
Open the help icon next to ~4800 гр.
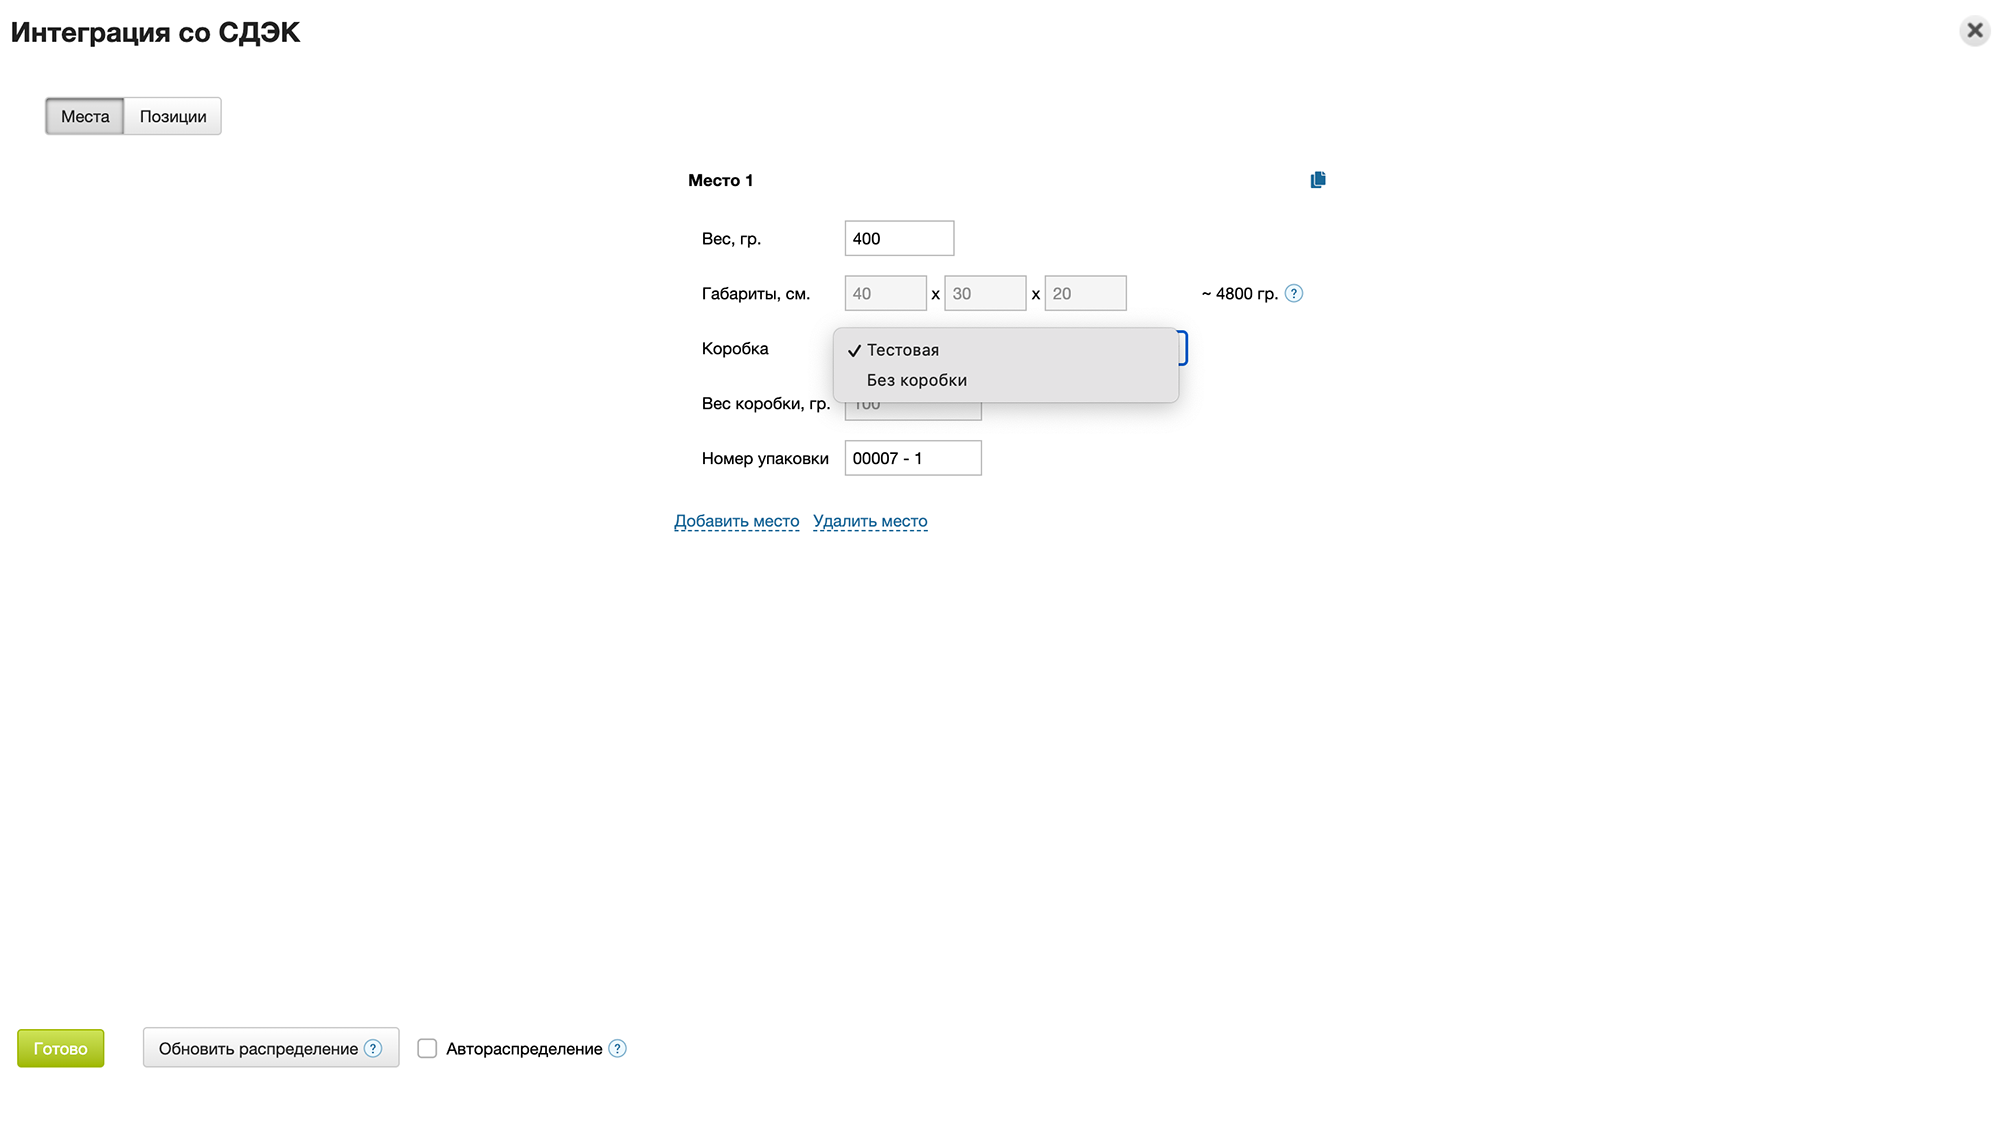(1294, 294)
